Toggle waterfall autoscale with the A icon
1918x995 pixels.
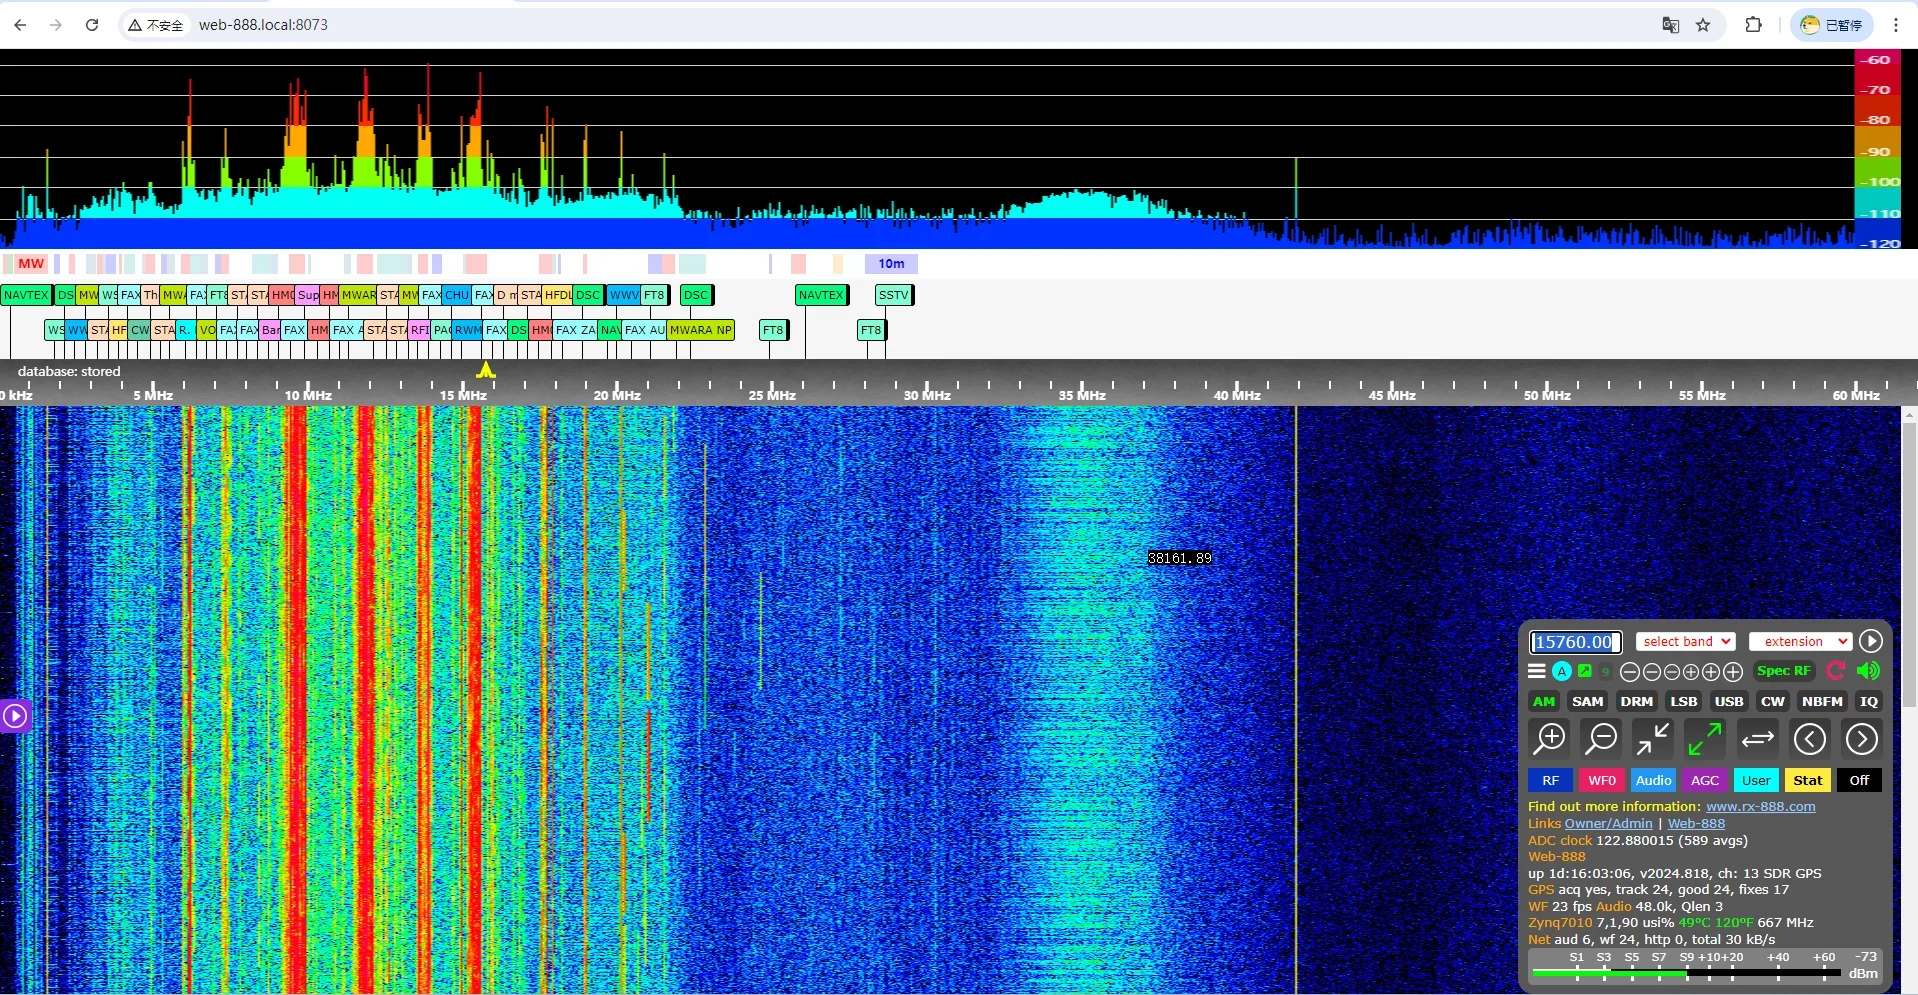[1561, 671]
